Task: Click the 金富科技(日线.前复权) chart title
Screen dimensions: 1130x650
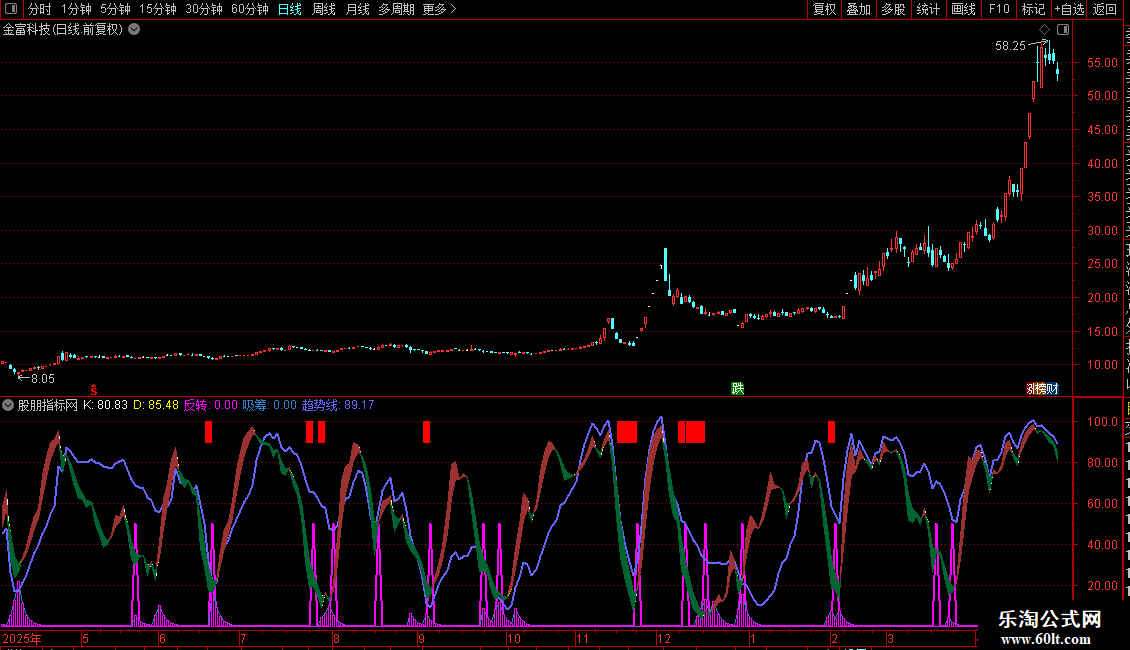Action: tap(63, 30)
